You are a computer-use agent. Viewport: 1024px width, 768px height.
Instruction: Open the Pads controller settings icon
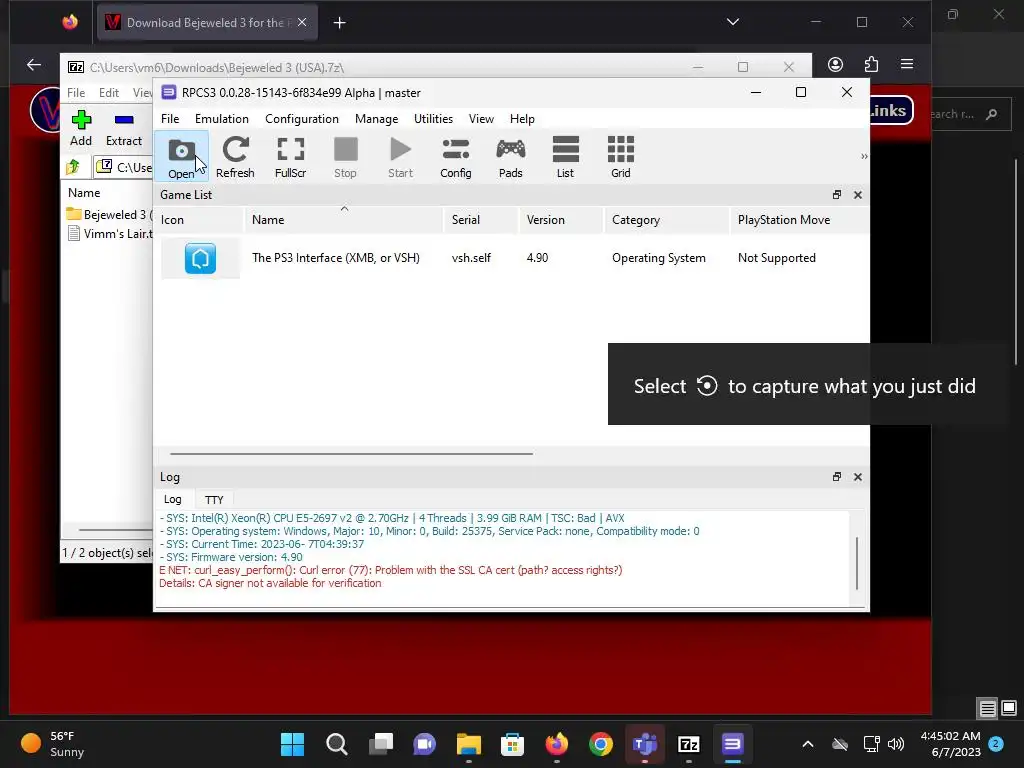(x=511, y=157)
